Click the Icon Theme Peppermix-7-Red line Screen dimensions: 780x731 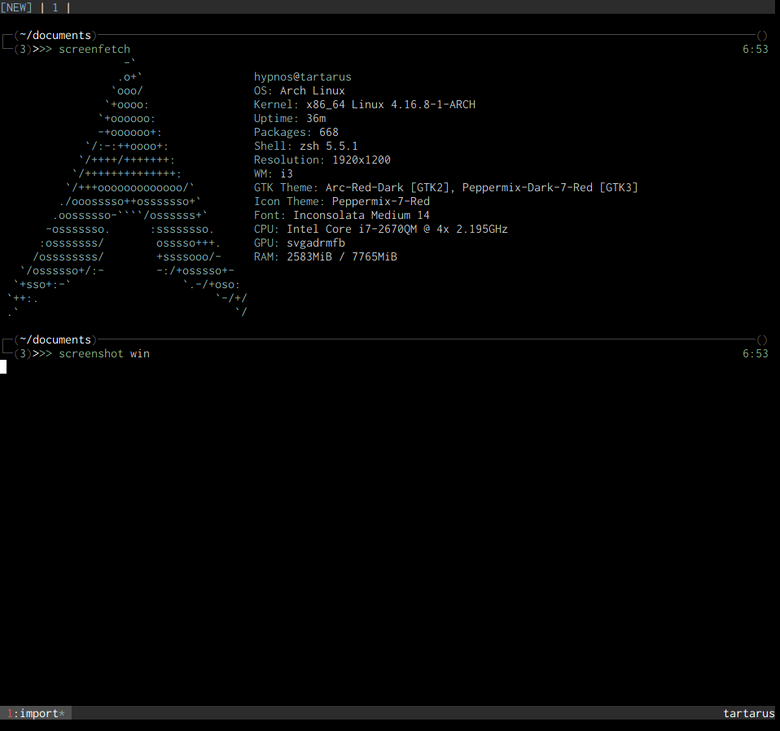341,201
